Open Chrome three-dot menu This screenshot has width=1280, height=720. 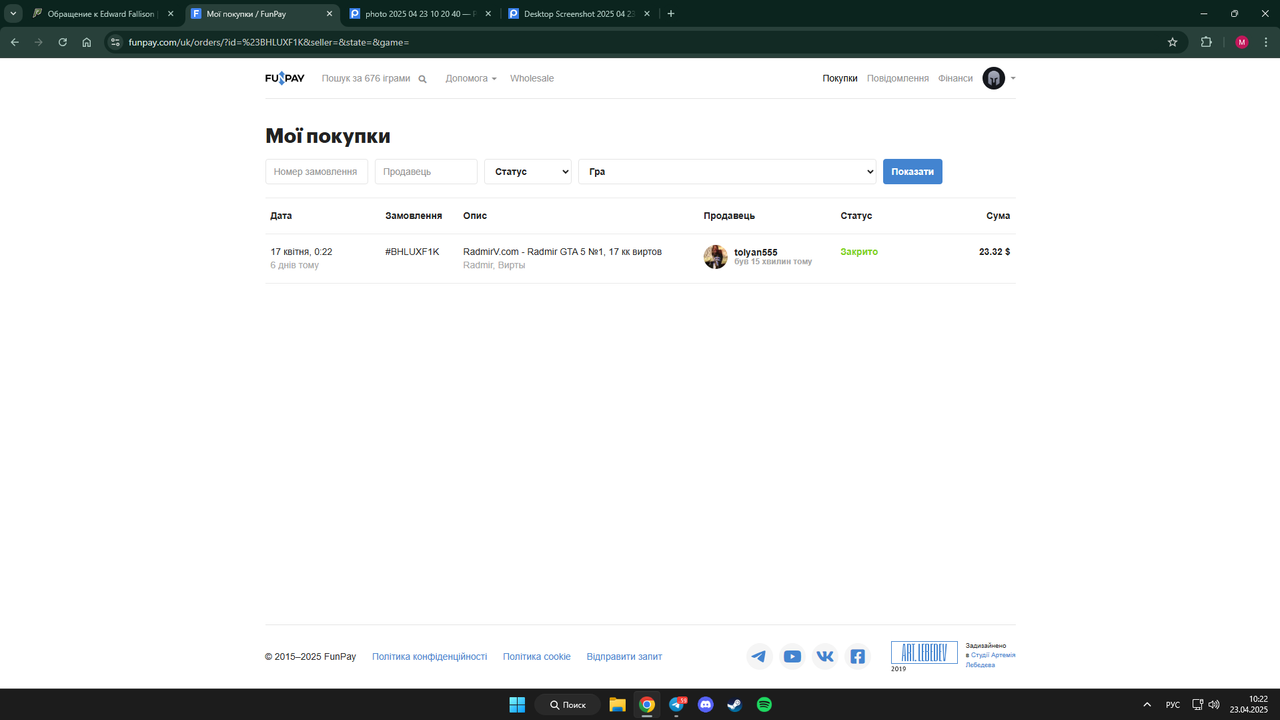tap(1265, 42)
